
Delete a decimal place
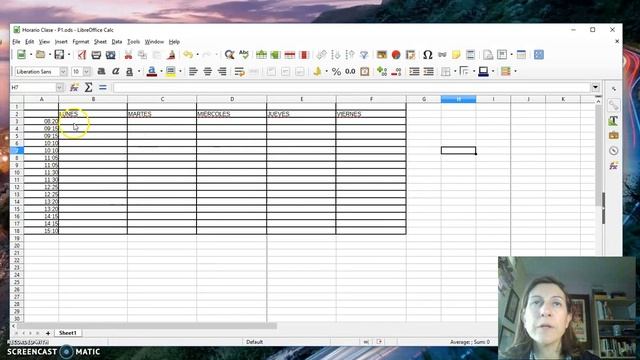(x=396, y=71)
